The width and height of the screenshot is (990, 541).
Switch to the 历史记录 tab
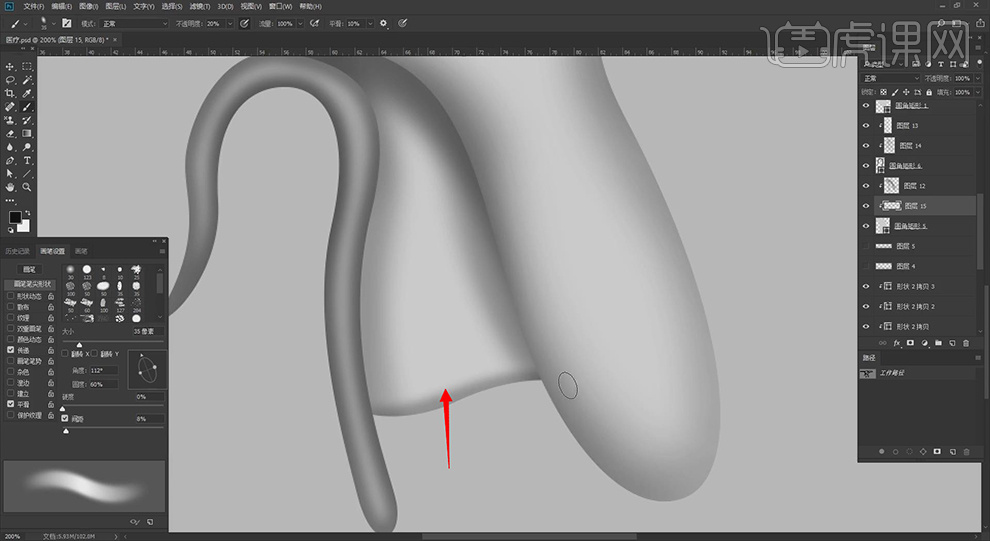pos(18,251)
